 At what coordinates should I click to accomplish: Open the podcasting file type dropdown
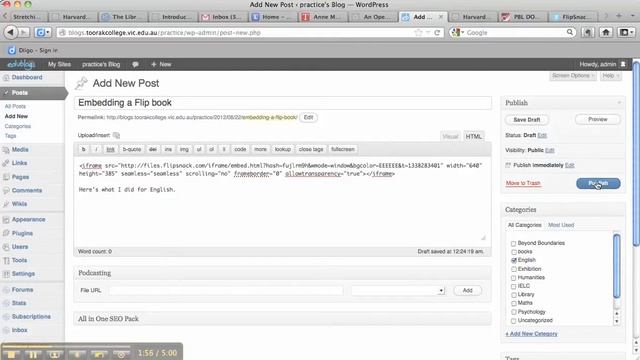398,291
